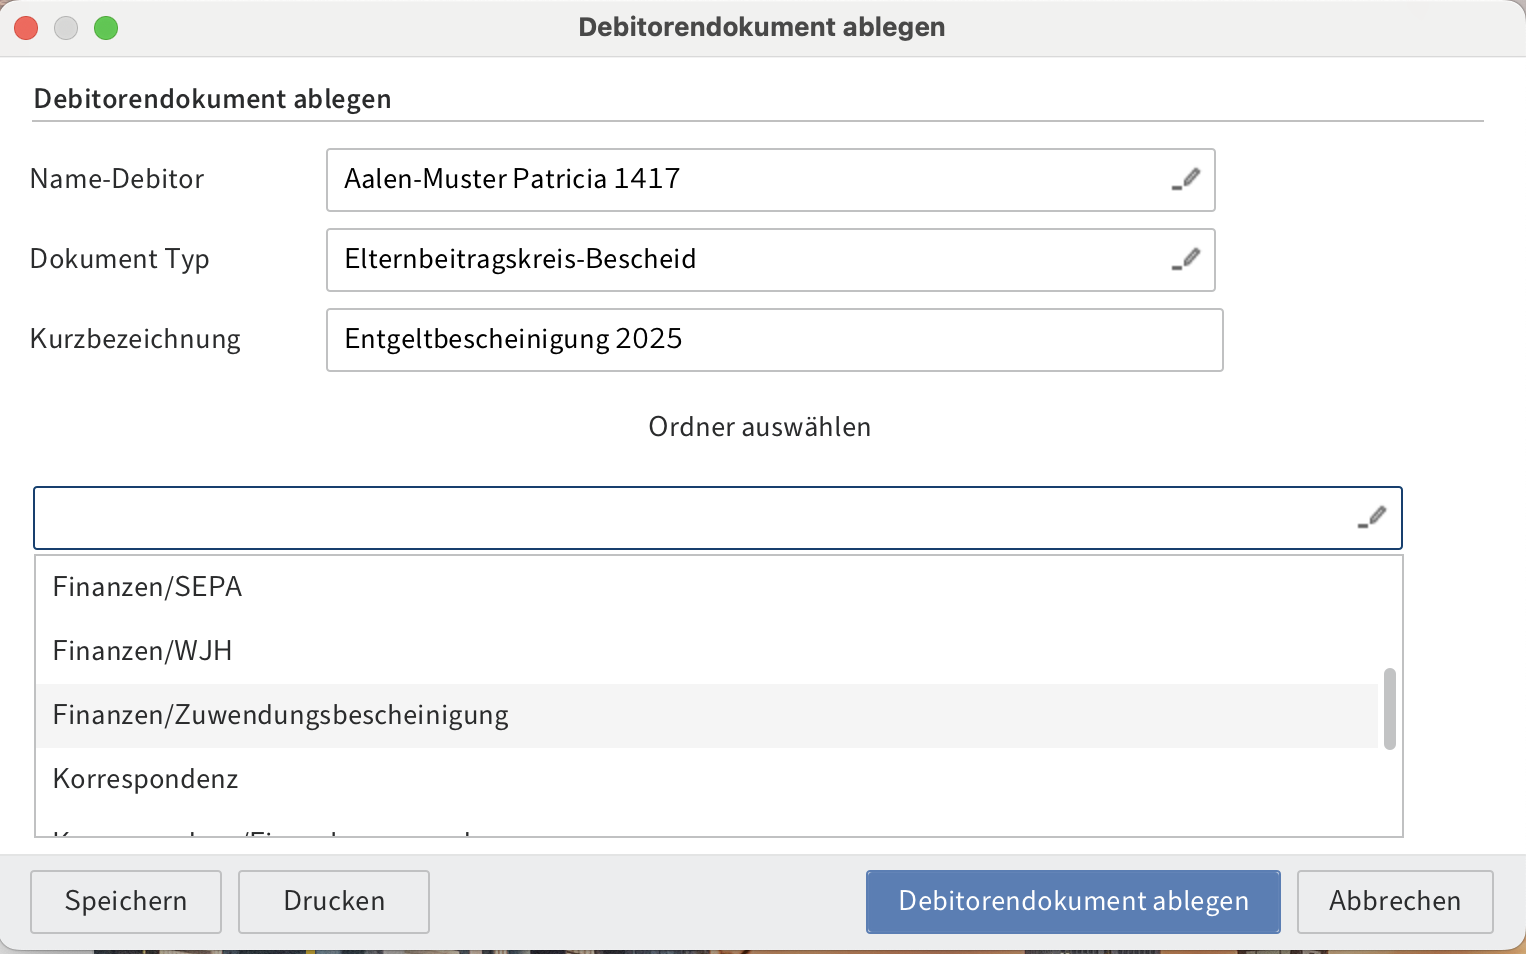
Task: Minimize the window using the gray title bar button
Action: point(66,28)
